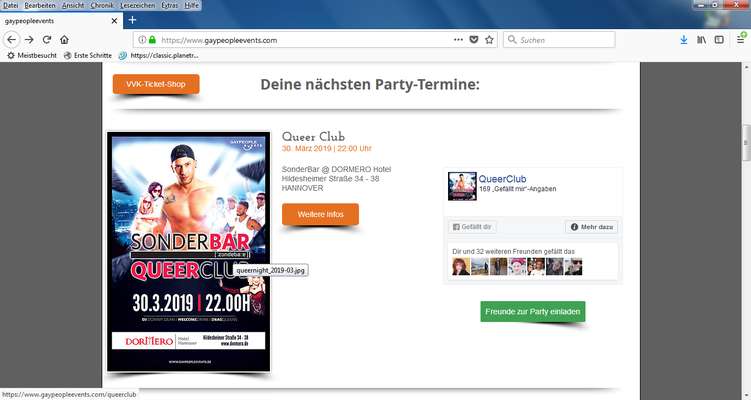Open the Extras menu

170,5
